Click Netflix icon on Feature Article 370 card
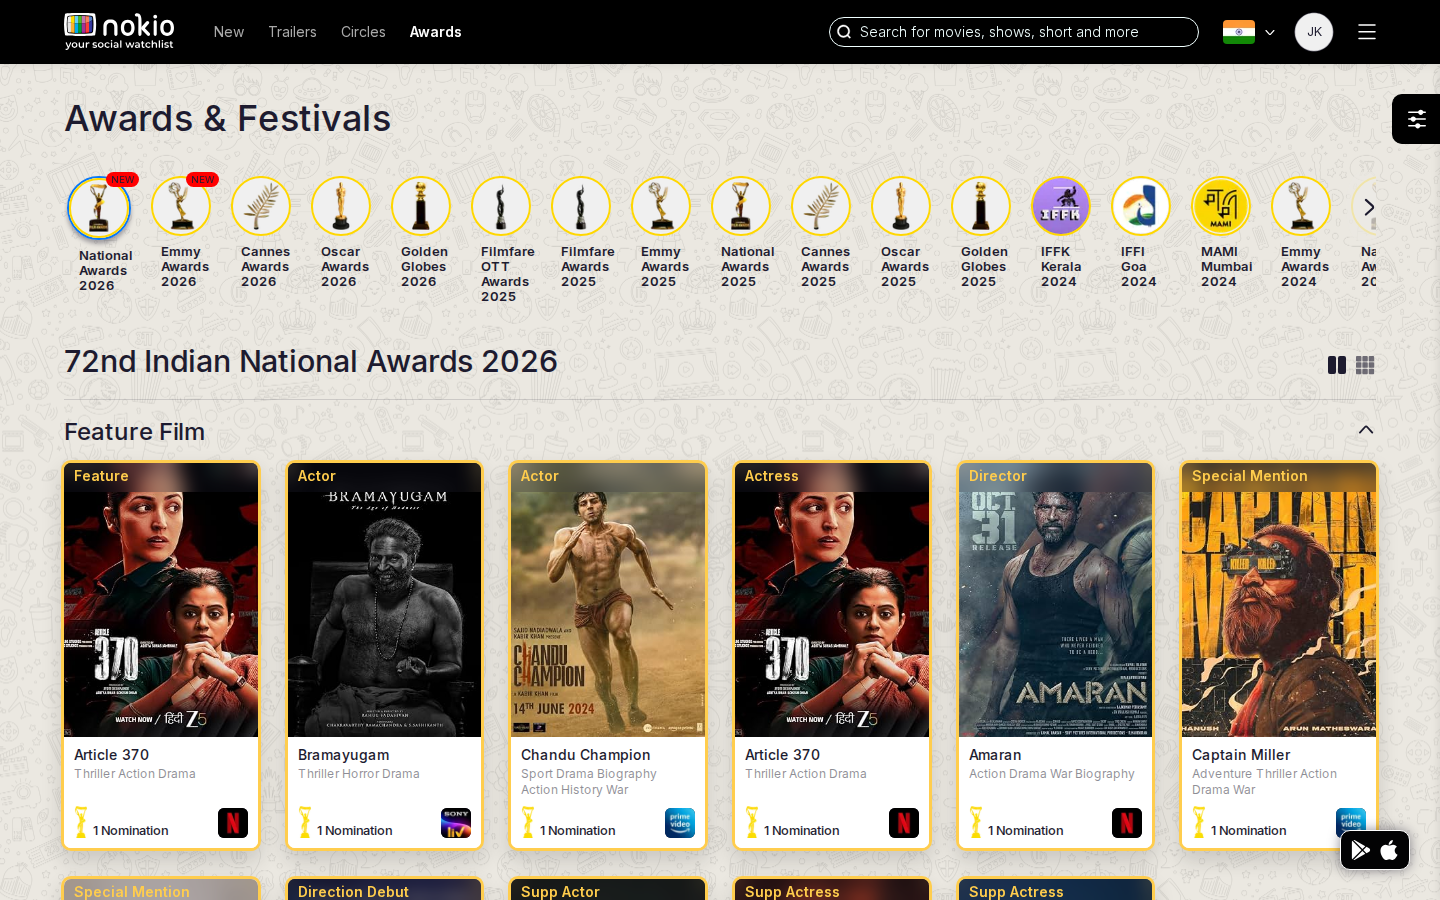This screenshot has width=1440, height=900. pos(233,823)
